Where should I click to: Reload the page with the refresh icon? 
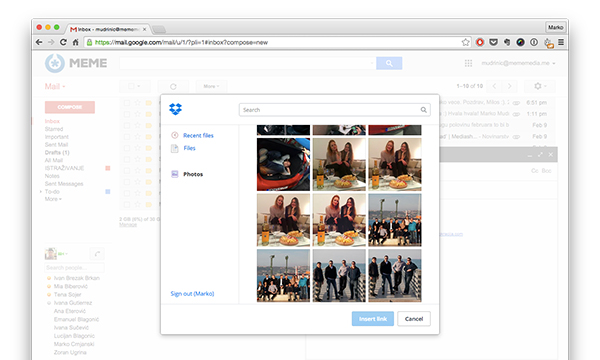[63, 42]
